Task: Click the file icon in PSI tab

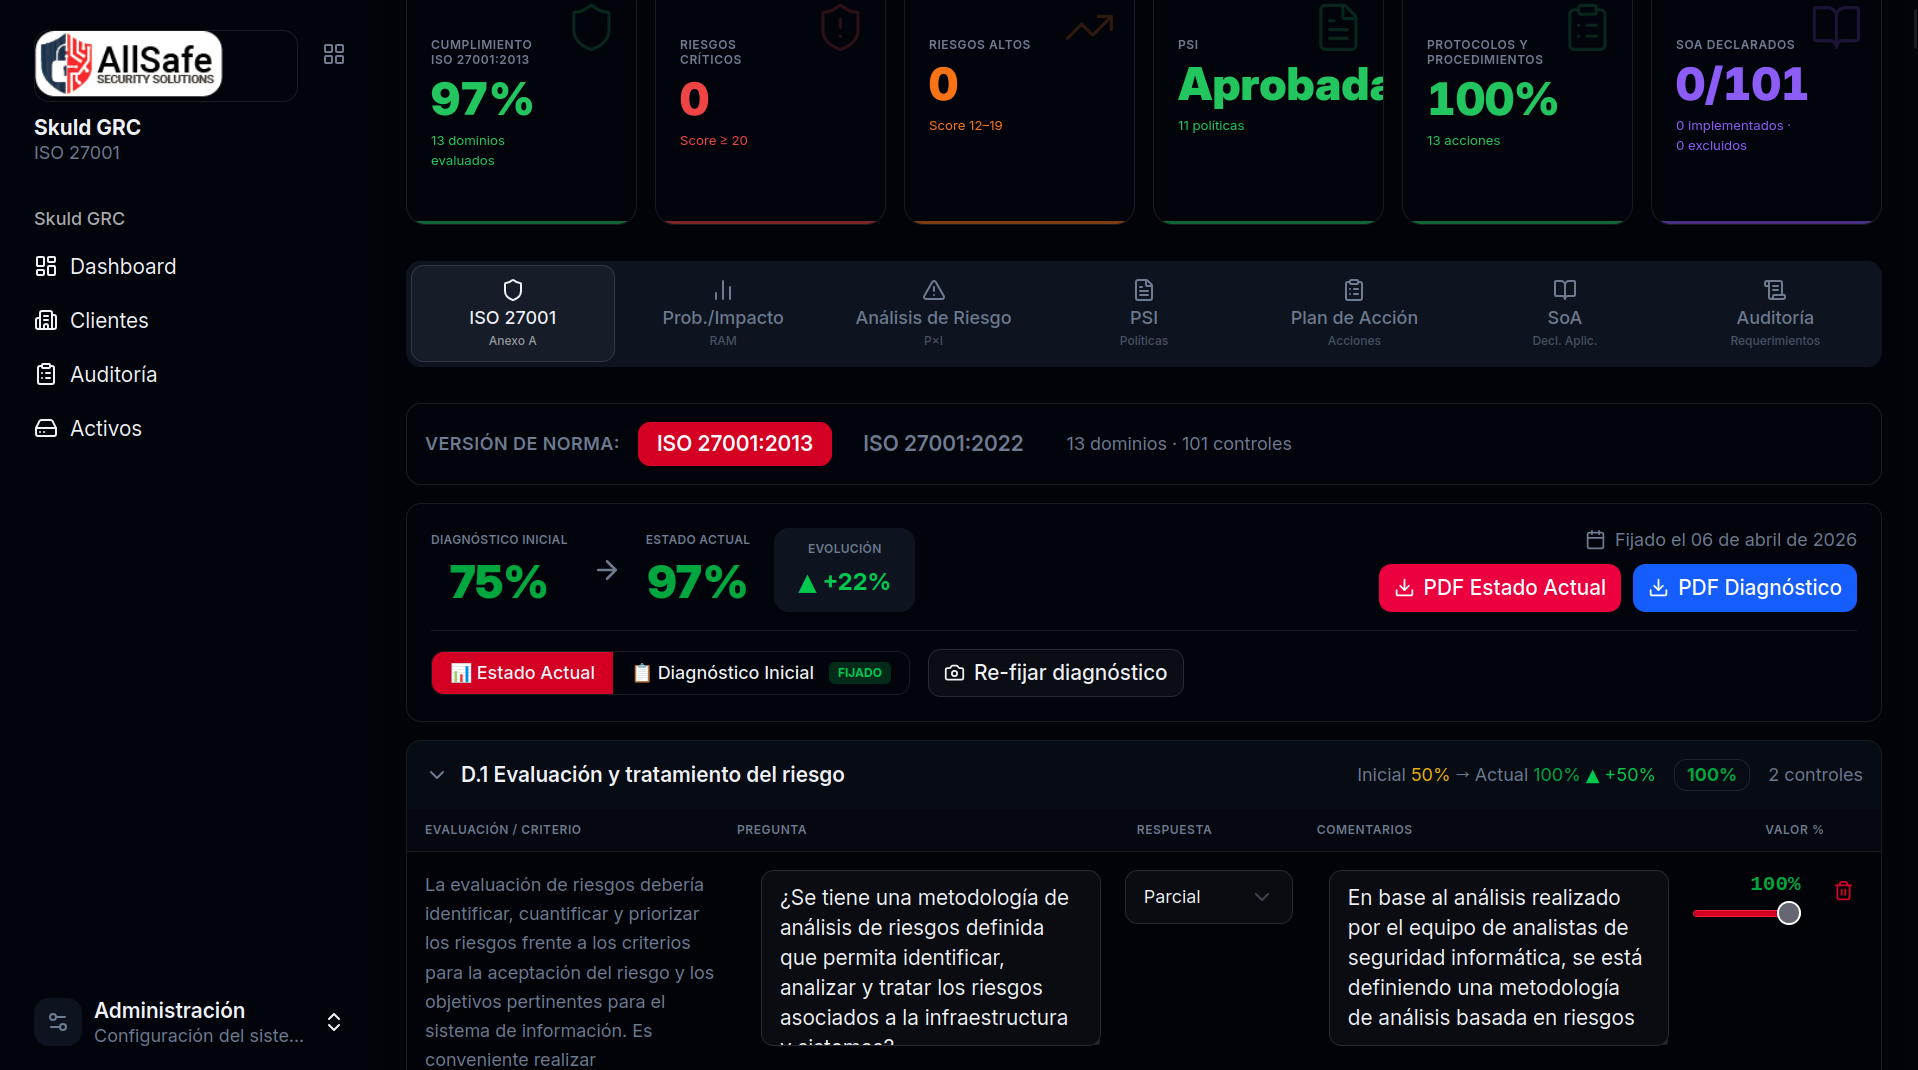Action: (1144, 290)
